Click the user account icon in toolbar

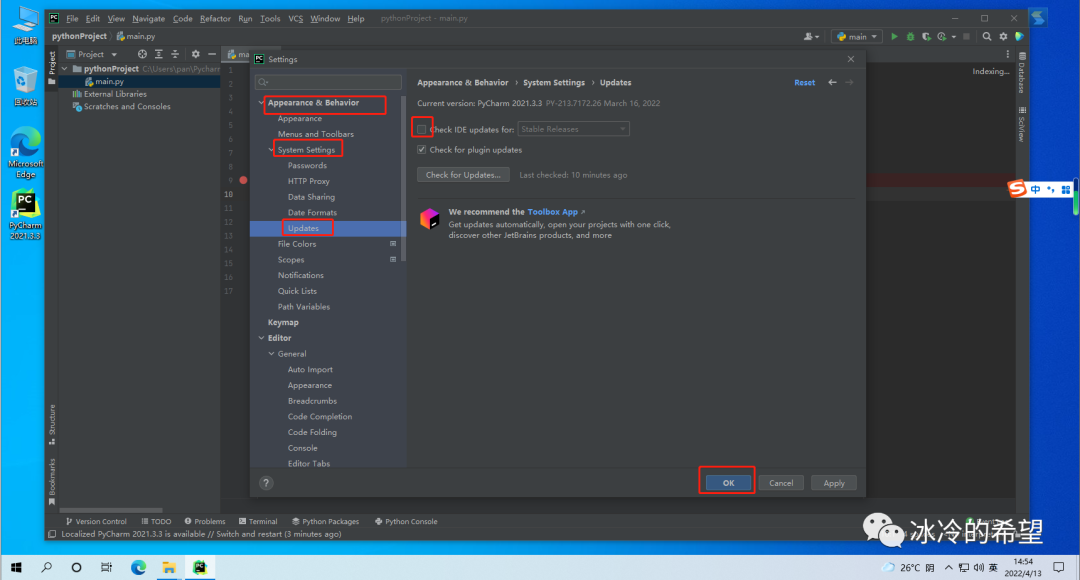pyautogui.click(x=811, y=37)
